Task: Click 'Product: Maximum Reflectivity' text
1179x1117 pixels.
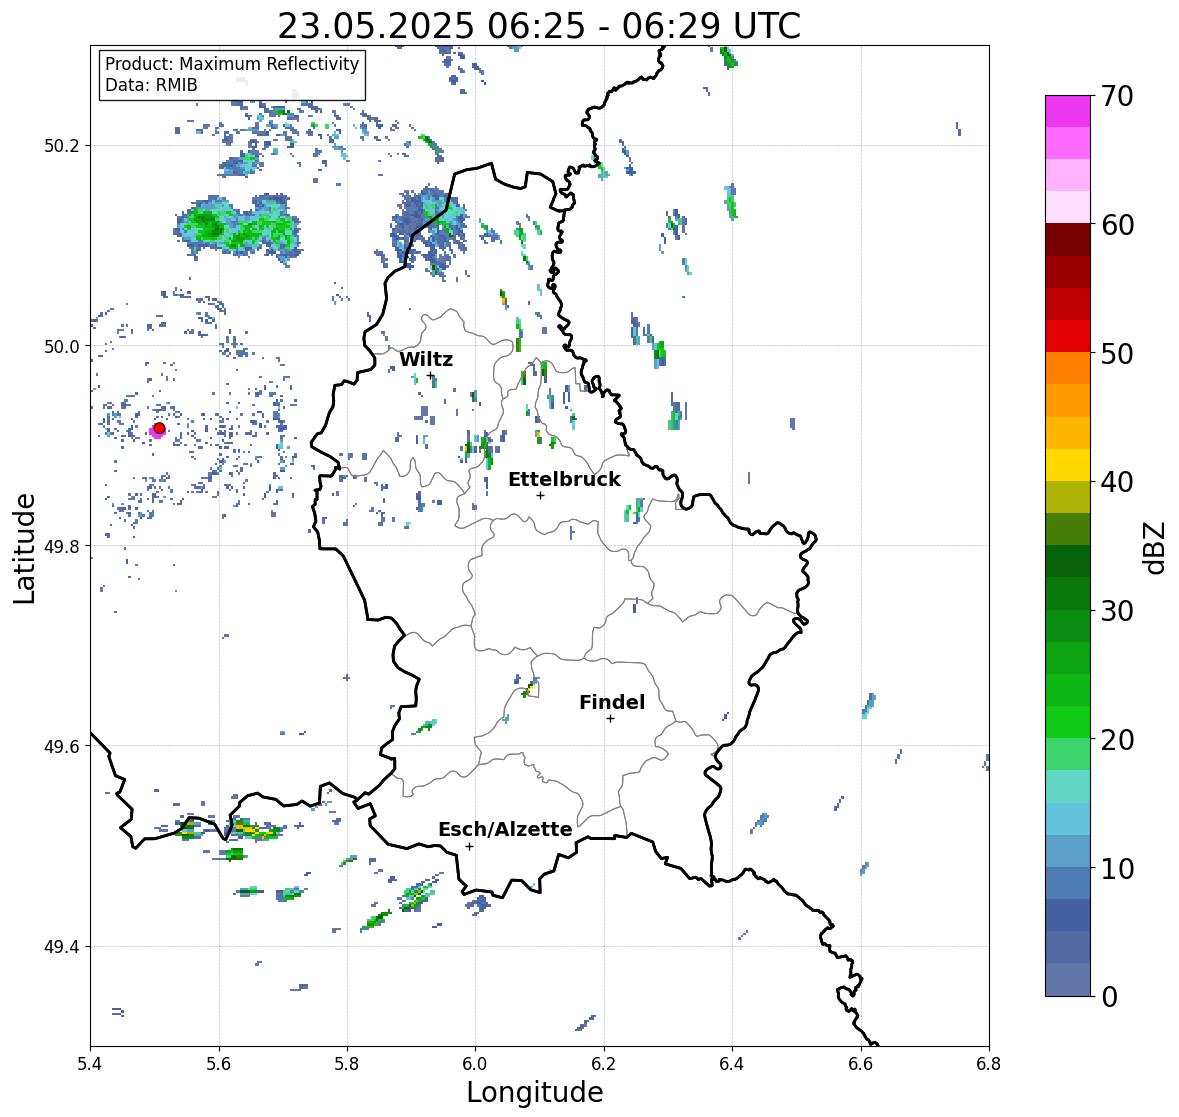Action: tap(232, 64)
